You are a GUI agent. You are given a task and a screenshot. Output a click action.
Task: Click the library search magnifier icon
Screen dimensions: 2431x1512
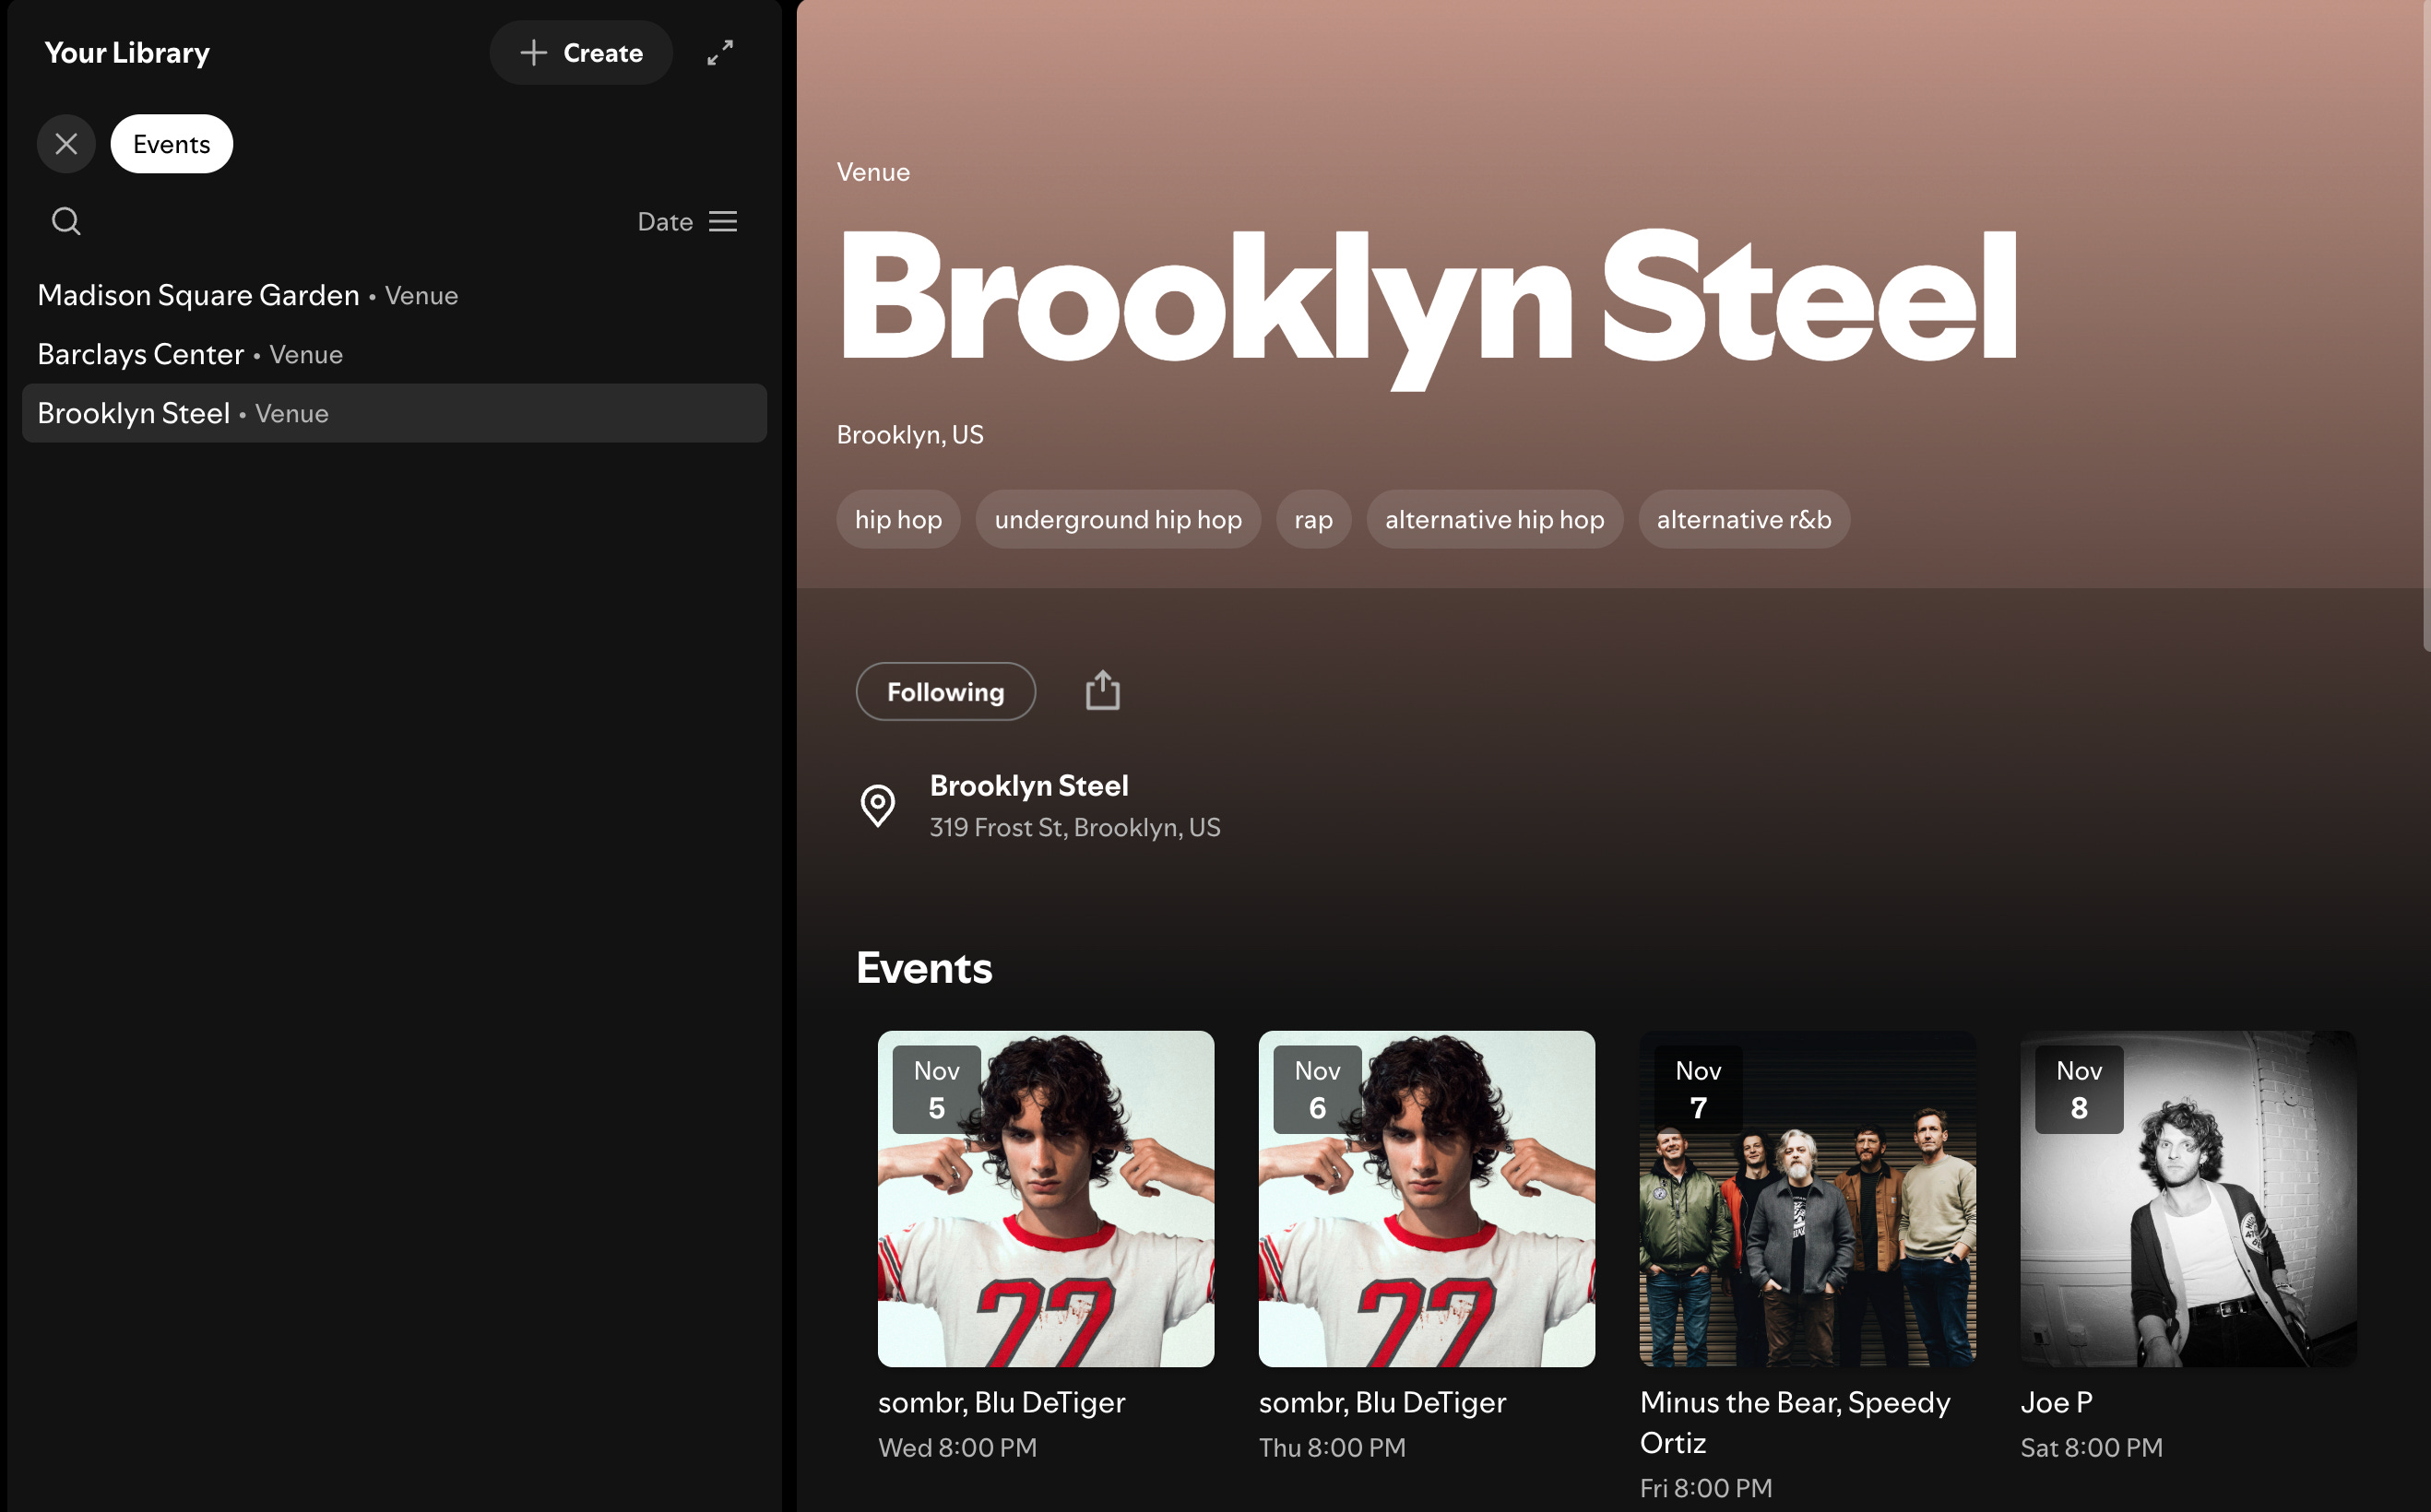point(66,221)
